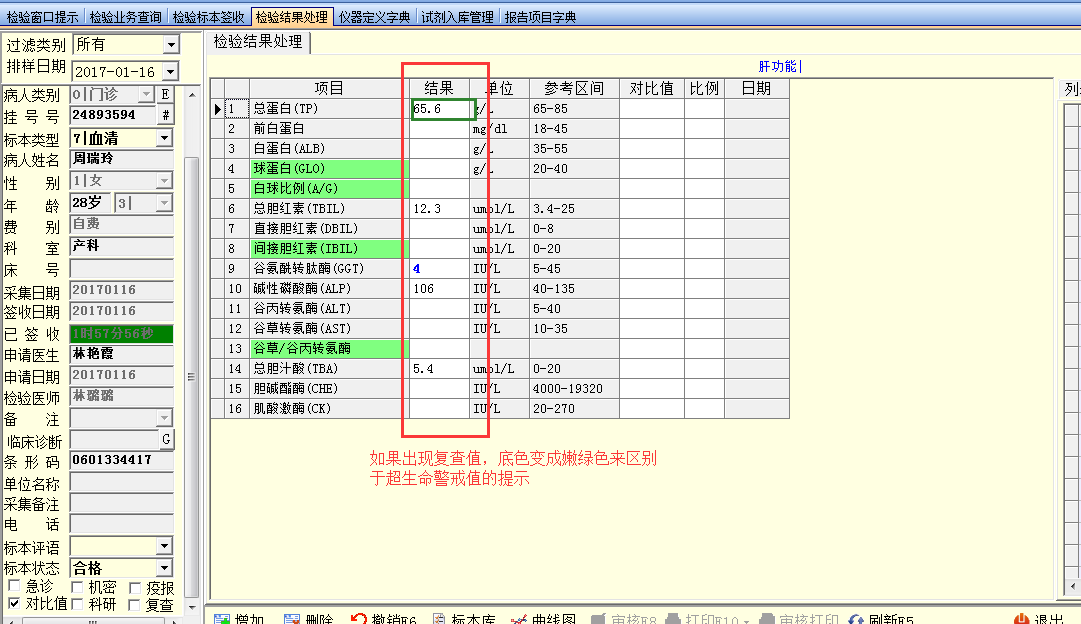Click the G button beside 临床诊断
This screenshot has width=1081, height=624.
[166, 439]
